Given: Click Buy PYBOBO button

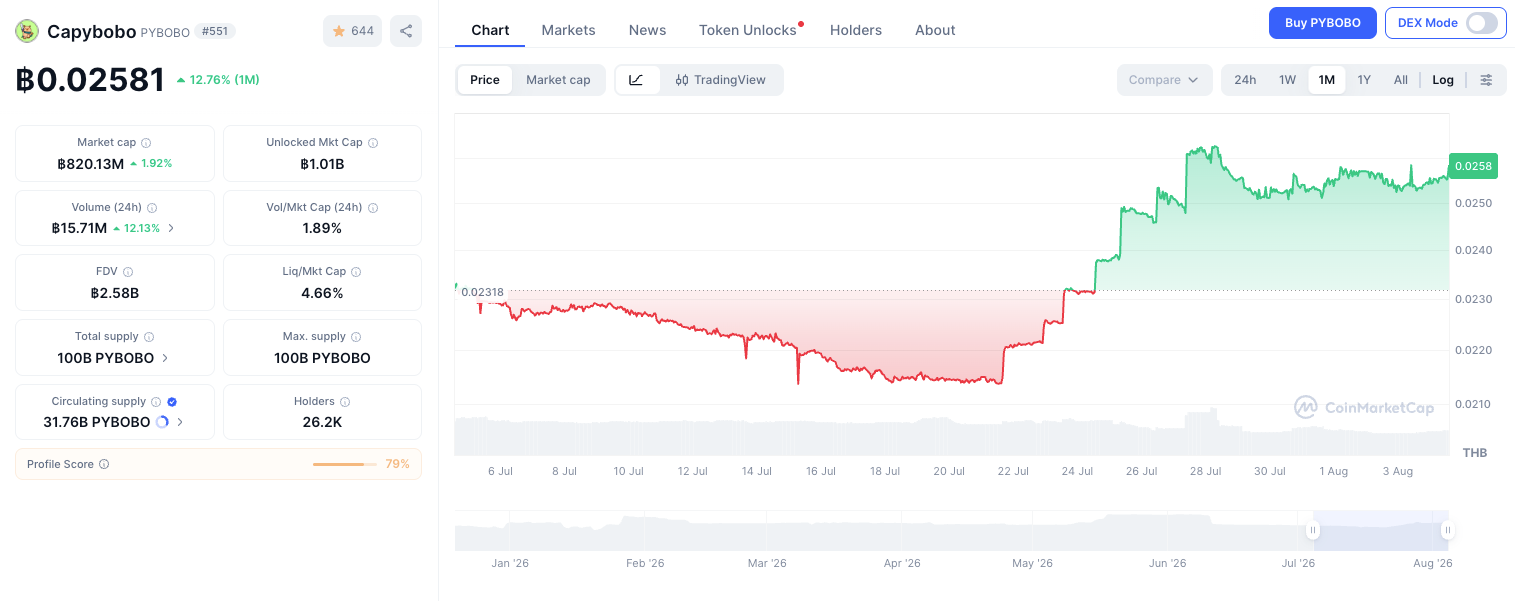Looking at the screenshot, I should click(1322, 23).
